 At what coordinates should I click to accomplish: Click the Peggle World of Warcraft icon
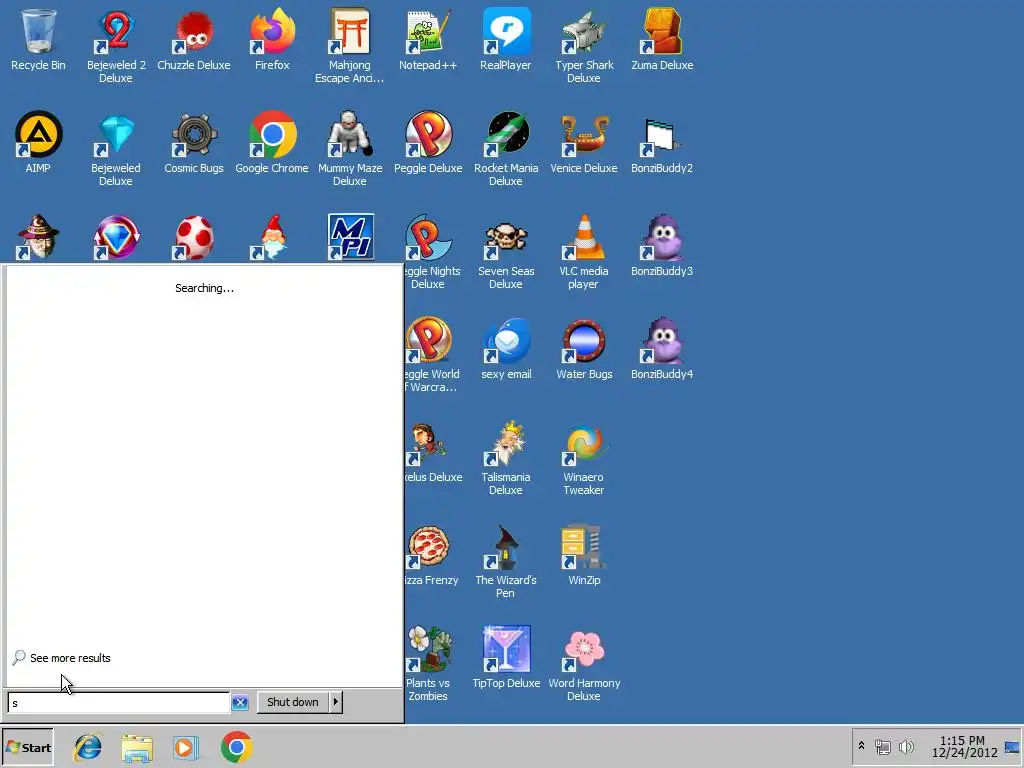point(432,355)
